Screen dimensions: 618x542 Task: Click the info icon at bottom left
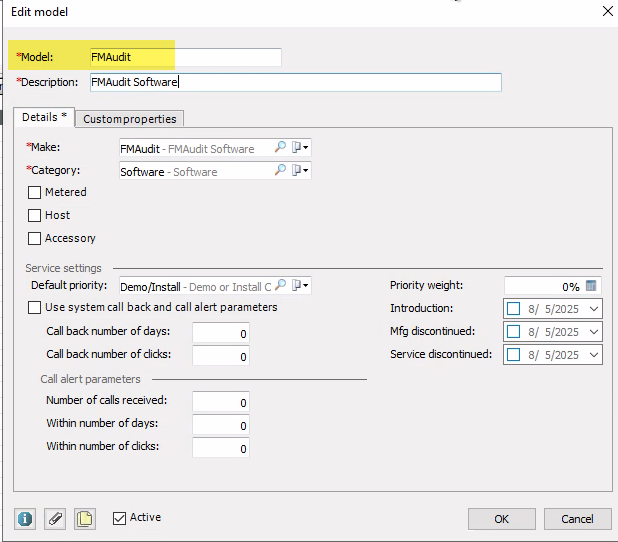pos(25,519)
